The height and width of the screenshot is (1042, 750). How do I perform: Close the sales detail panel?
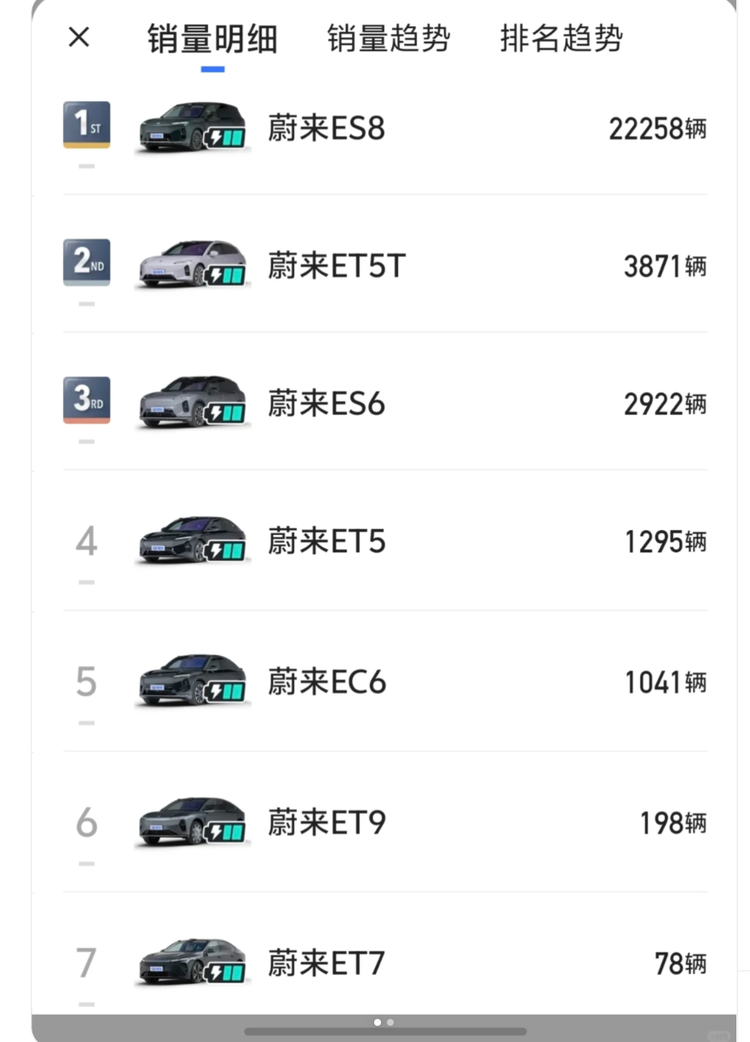point(79,38)
